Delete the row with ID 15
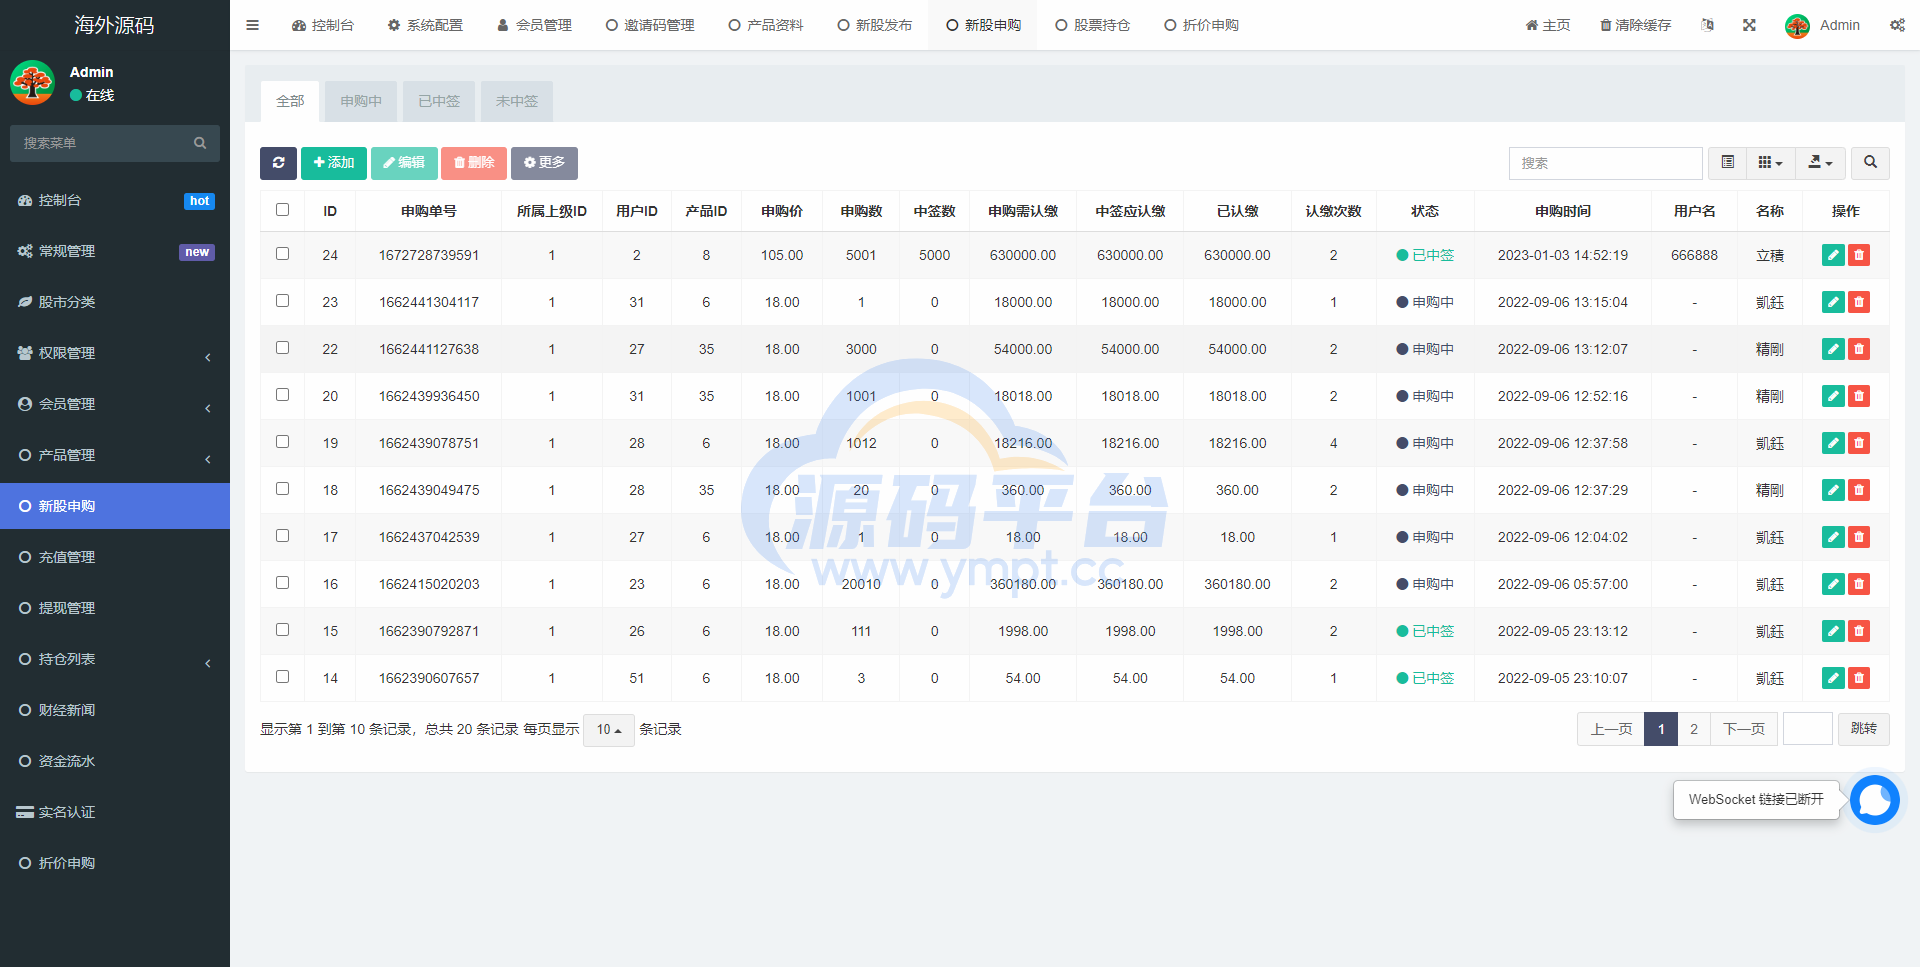The width and height of the screenshot is (1920, 967). click(x=1859, y=631)
